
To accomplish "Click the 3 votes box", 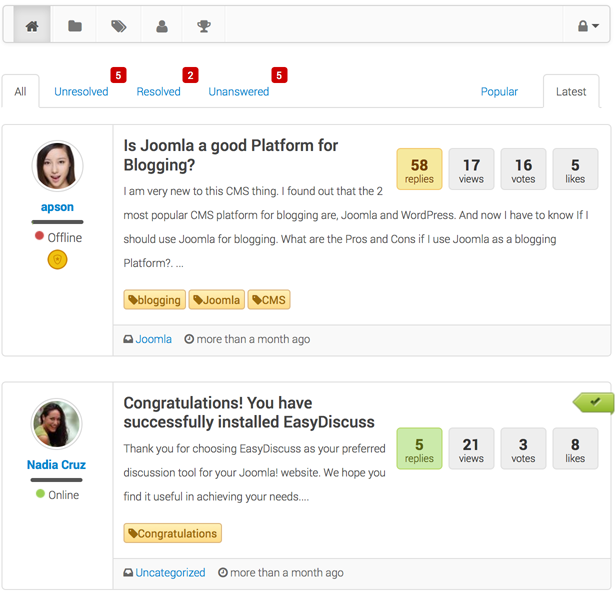I will click(523, 448).
